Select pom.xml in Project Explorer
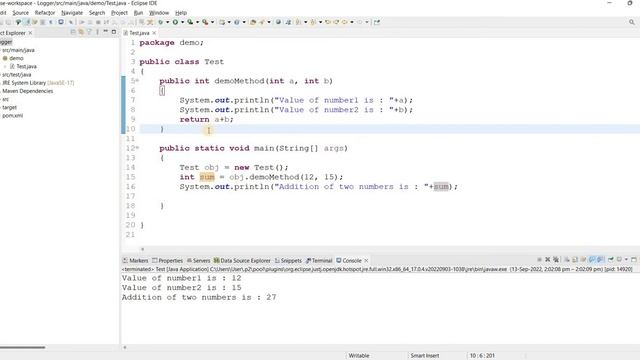The image size is (640, 360). point(13,116)
